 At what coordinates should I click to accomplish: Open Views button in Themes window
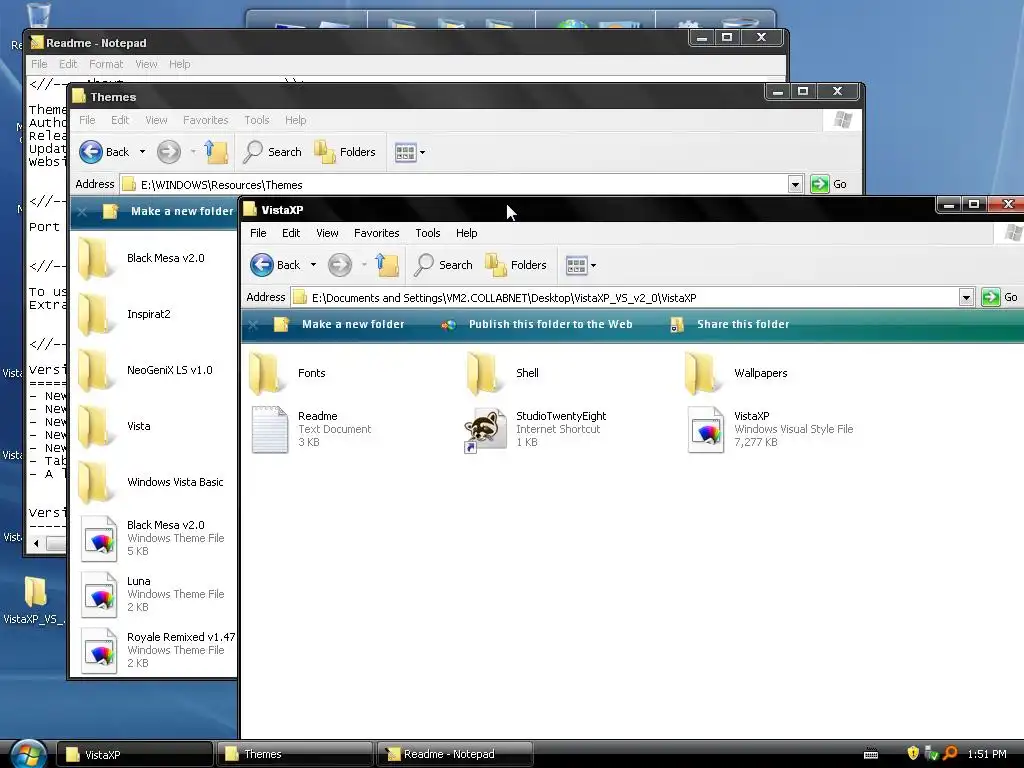click(x=405, y=153)
